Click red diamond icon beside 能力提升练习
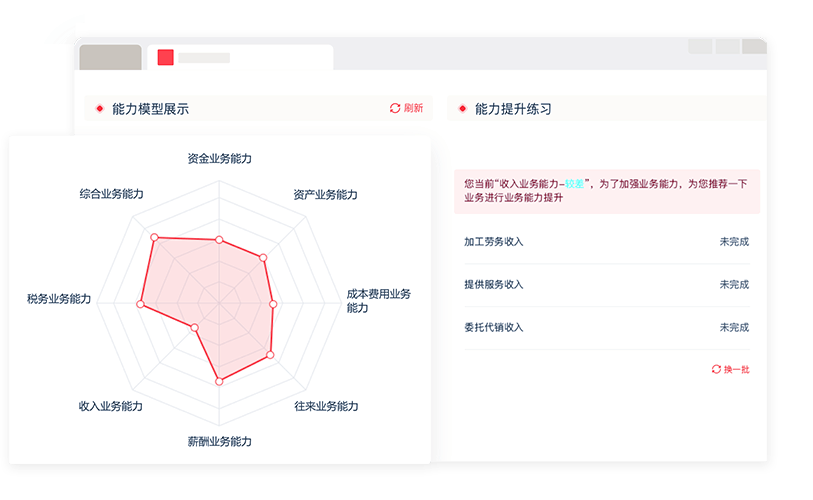 (461, 109)
